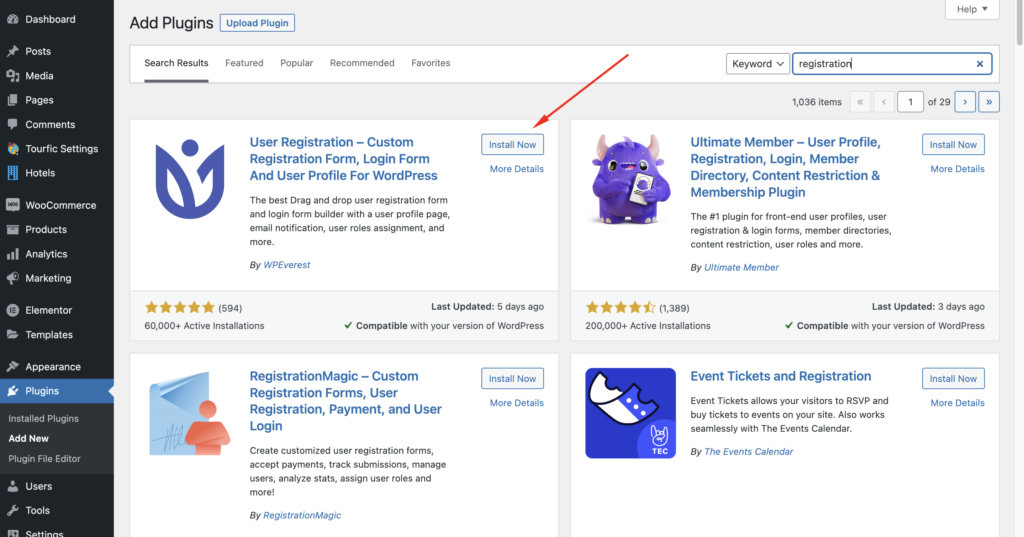Click RegistrationMagic plugin thumbnail
Image resolution: width=1024 pixels, height=537 pixels.
pyautogui.click(x=190, y=414)
